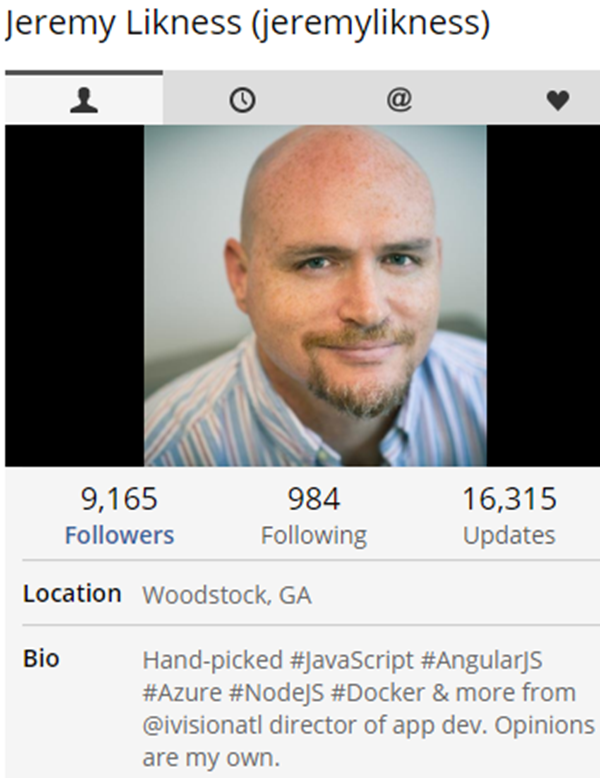Click the Following label

pyautogui.click(x=314, y=536)
